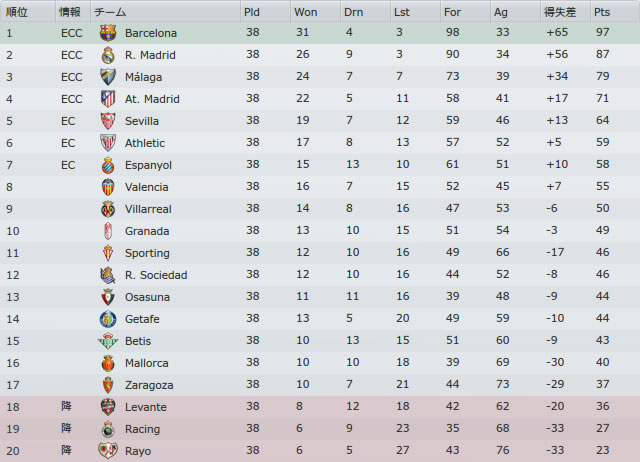This screenshot has width=640, height=462.
Task: Click the Barcelona club crest icon
Action: tap(108, 33)
